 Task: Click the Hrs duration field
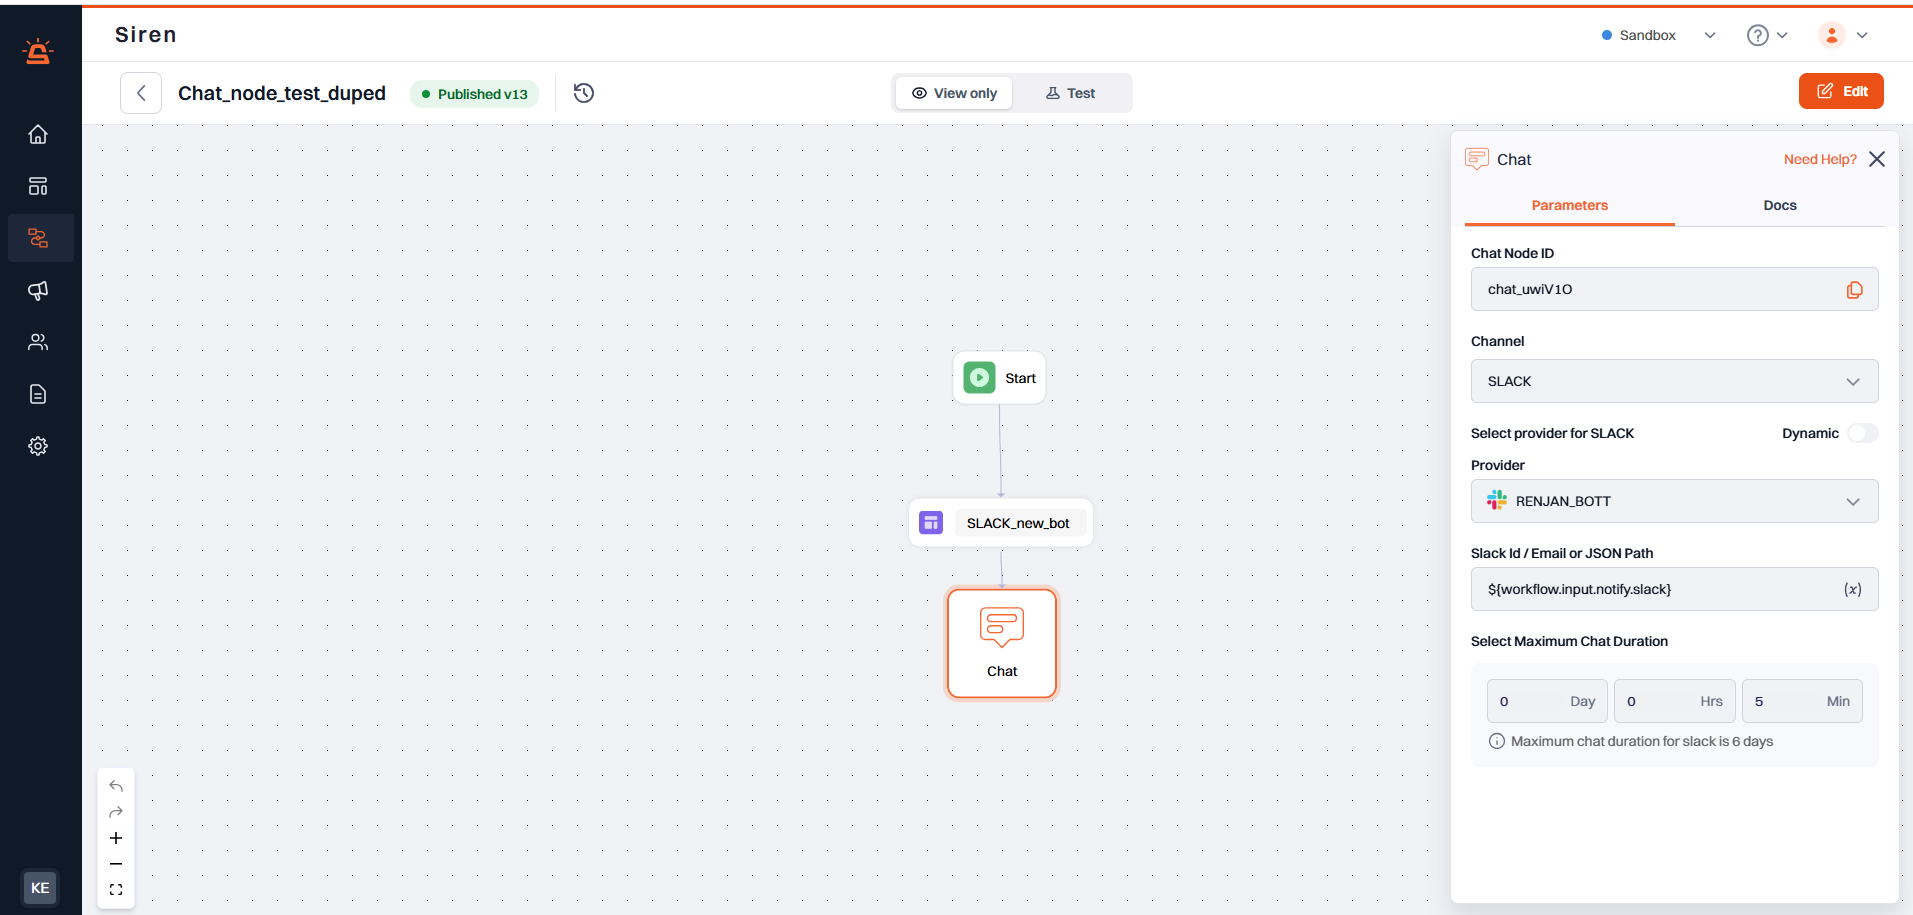[x=1675, y=701]
